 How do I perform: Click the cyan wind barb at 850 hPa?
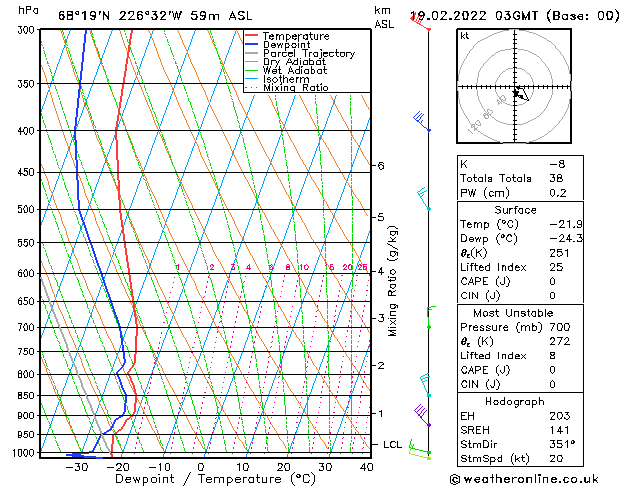click(x=425, y=385)
